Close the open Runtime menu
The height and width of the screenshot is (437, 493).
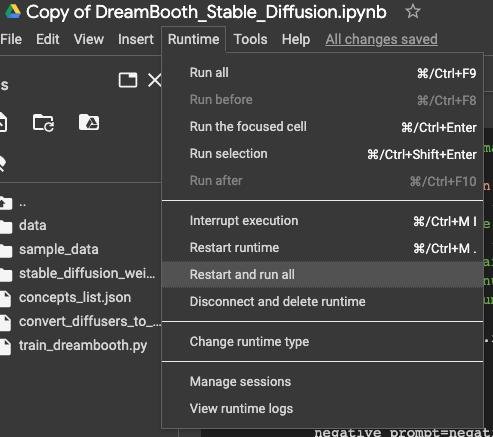coord(194,39)
